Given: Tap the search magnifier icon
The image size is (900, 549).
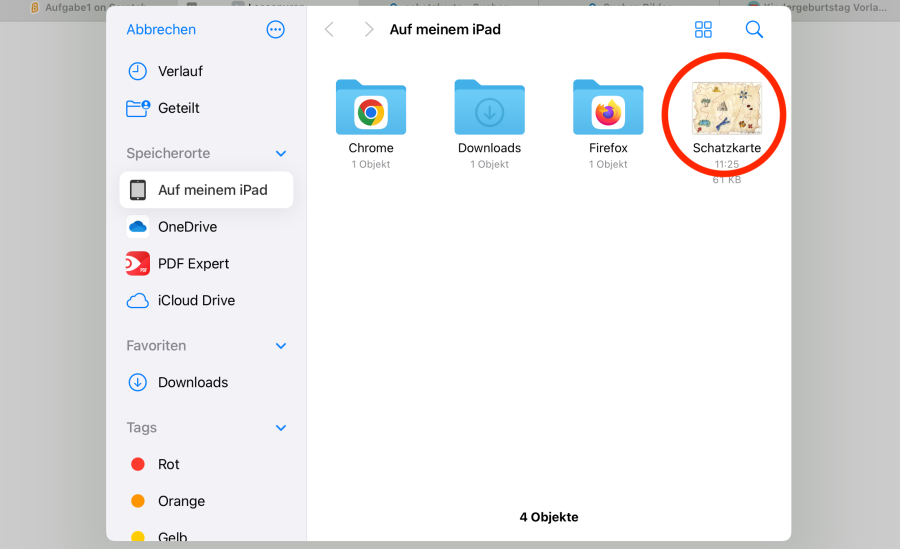Looking at the screenshot, I should click(x=754, y=30).
